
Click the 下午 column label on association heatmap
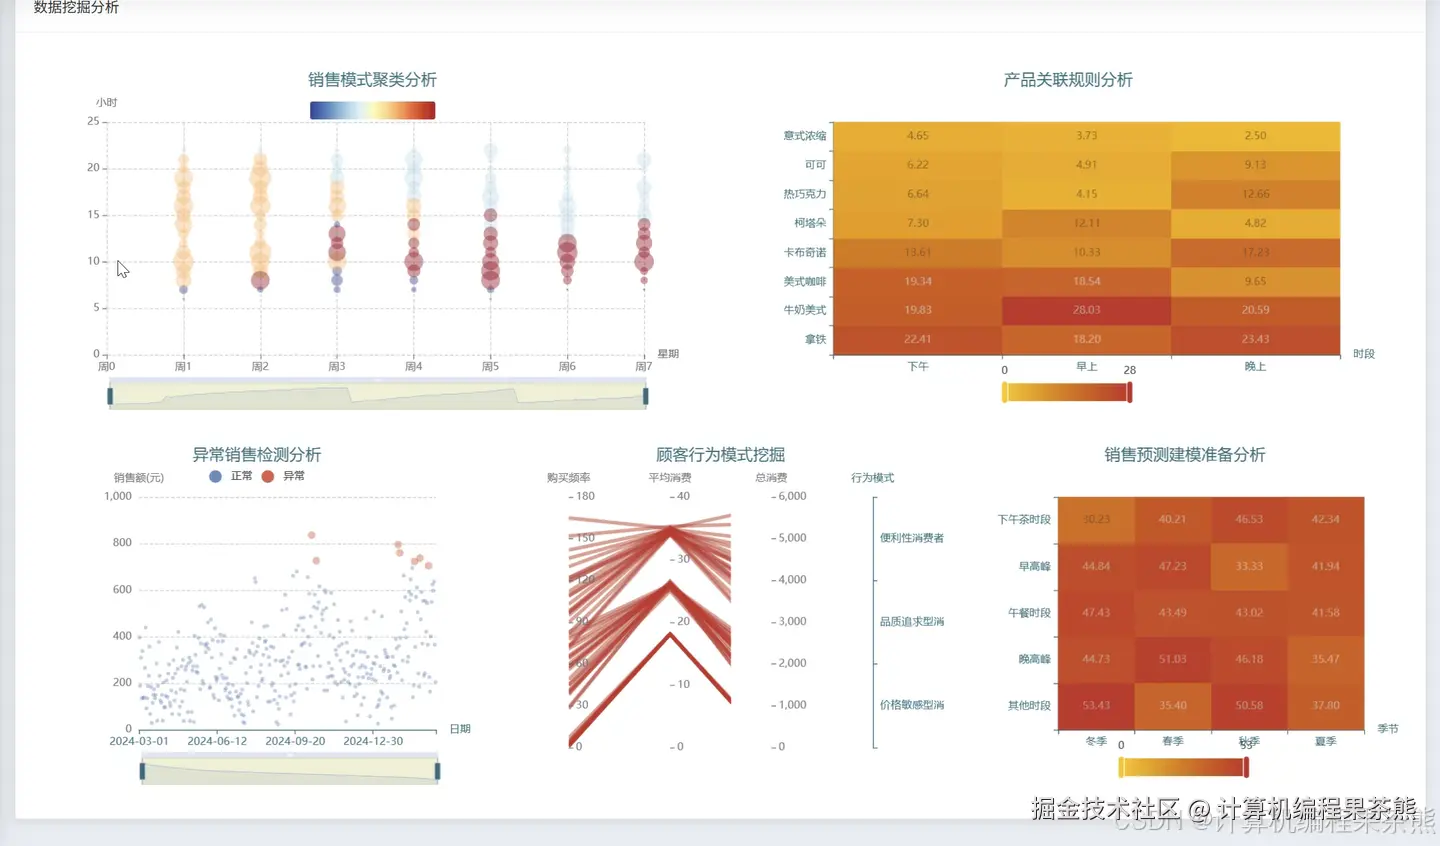(918, 367)
